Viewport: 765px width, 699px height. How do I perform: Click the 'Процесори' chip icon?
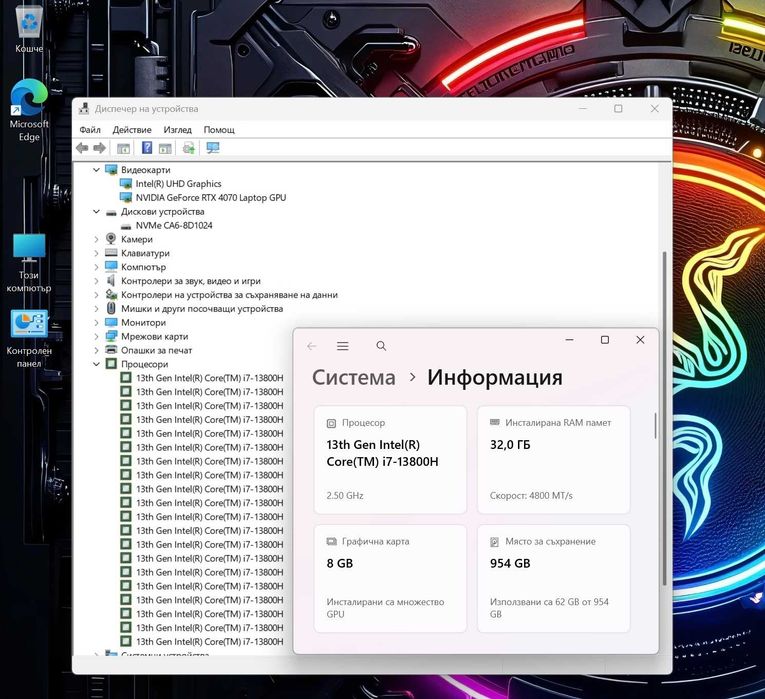coord(111,364)
